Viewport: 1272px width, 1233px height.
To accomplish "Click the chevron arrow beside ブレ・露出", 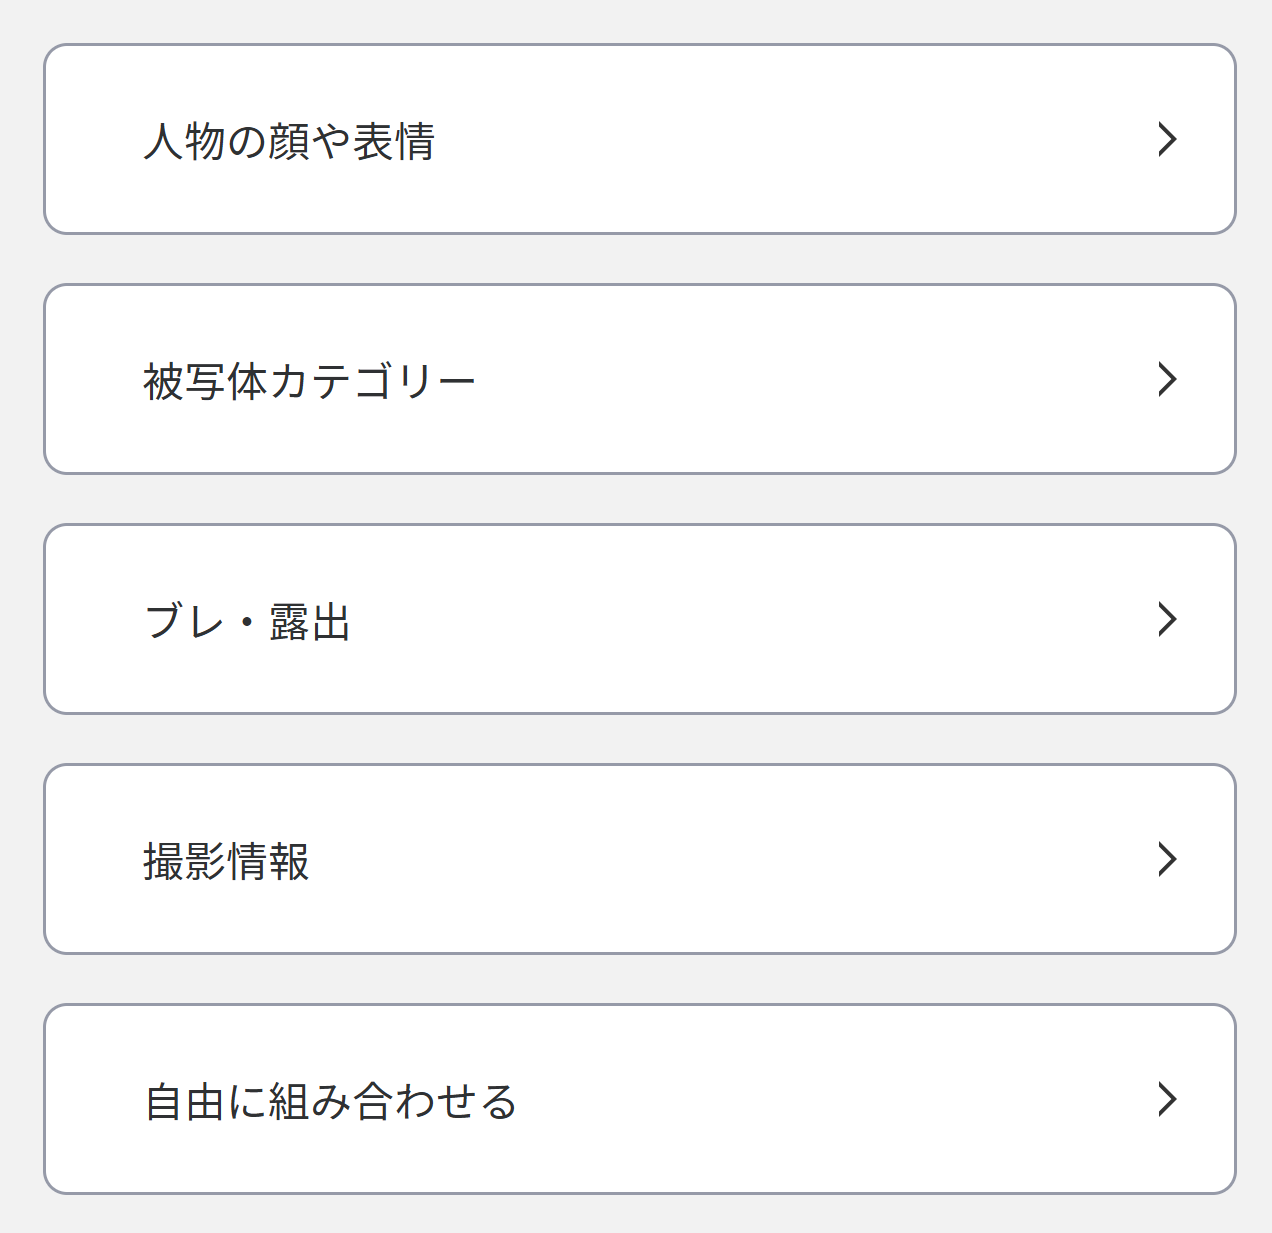I will [1167, 619].
